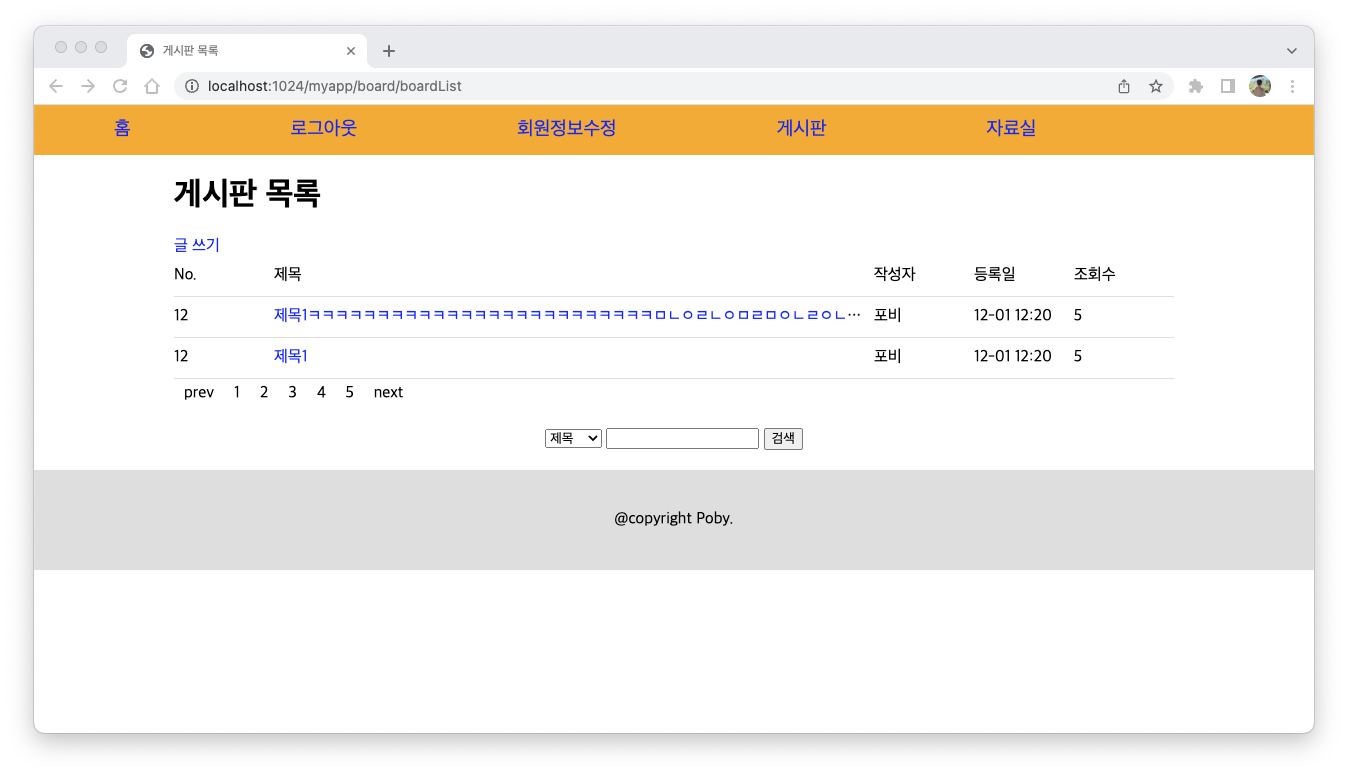Open a new tab with the plus button

[x=389, y=51]
